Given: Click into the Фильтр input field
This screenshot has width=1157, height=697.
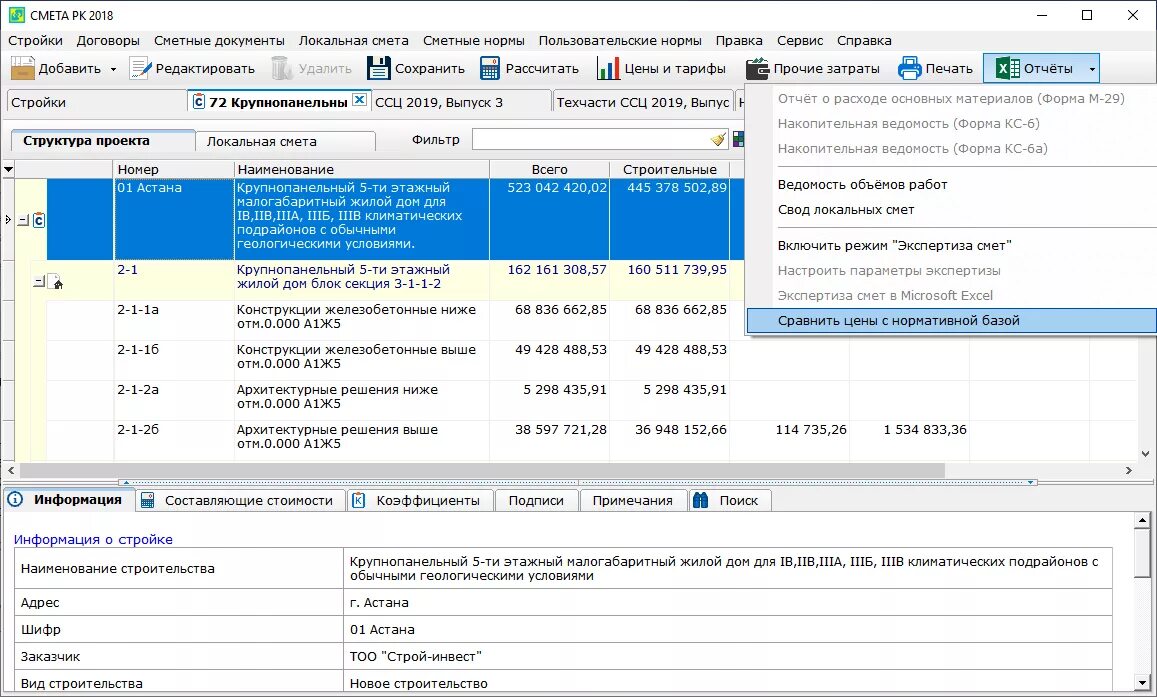Looking at the screenshot, I should point(590,139).
